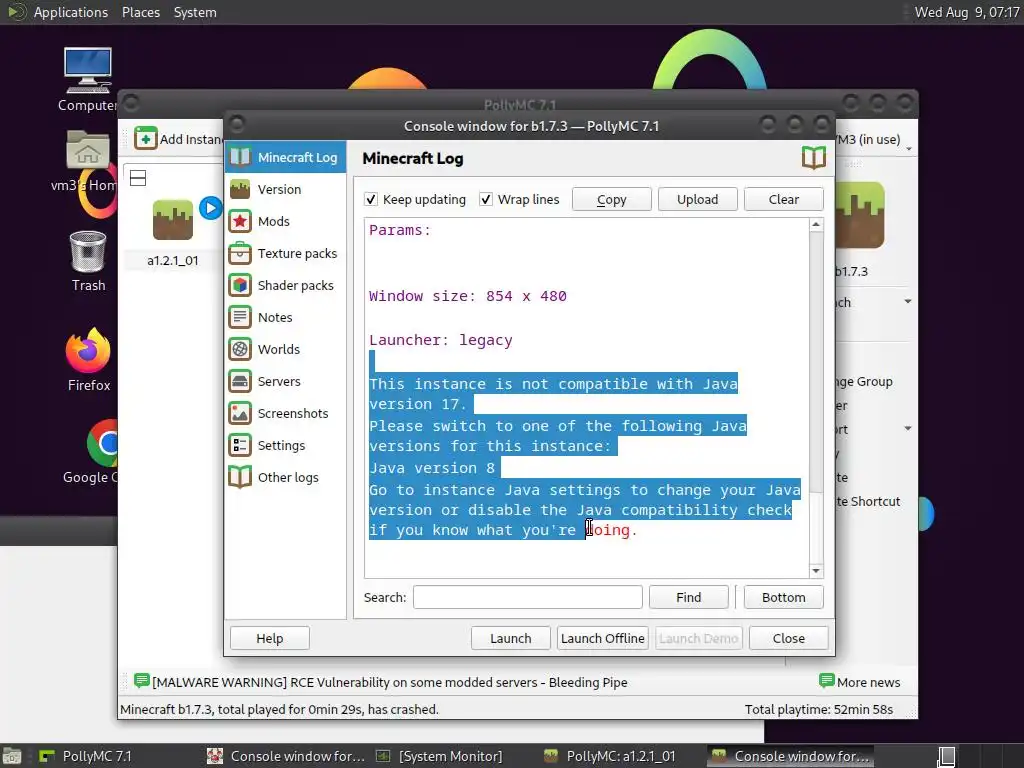The image size is (1024, 768).
Task: Open the Mods page
Action: point(285,221)
